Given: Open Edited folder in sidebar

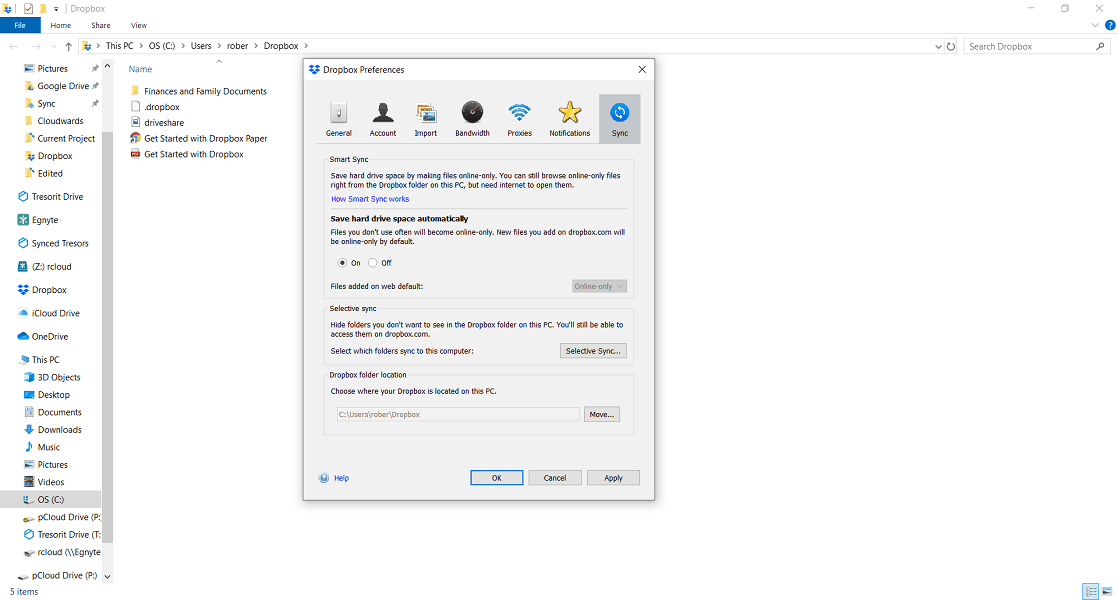Looking at the screenshot, I should pos(50,173).
